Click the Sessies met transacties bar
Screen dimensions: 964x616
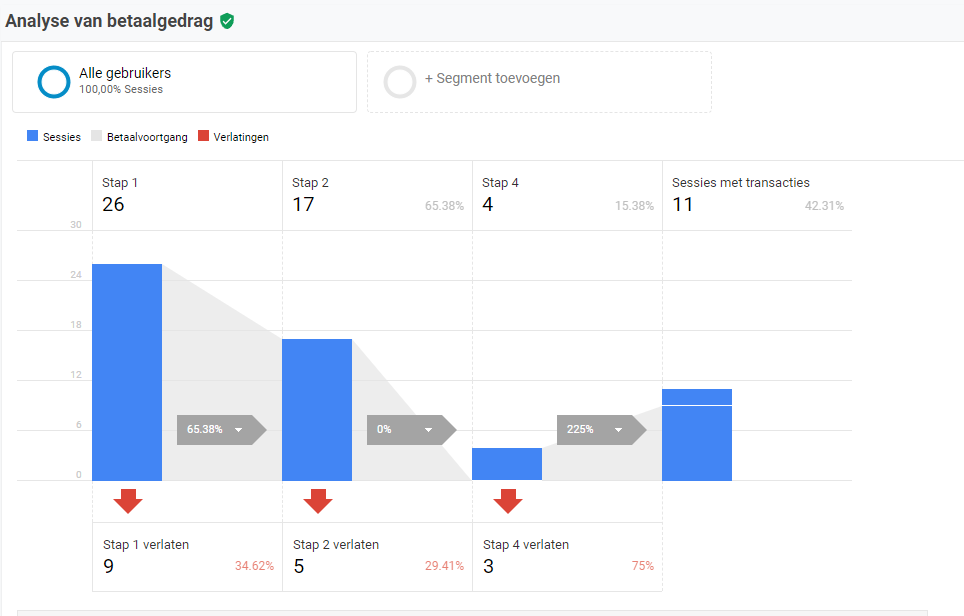pyautogui.click(x=697, y=435)
